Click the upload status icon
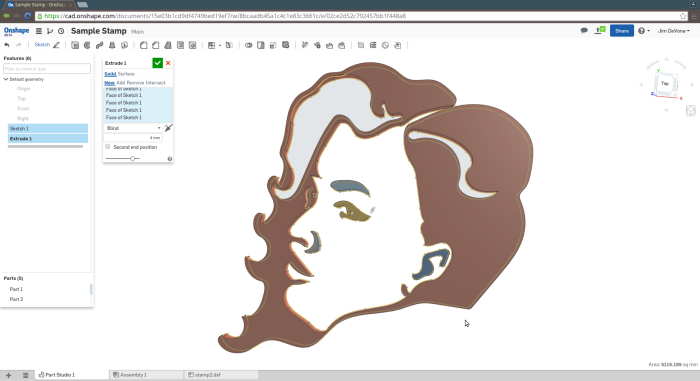Image resolution: width=700 pixels, height=381 pixels. [600, 30]
